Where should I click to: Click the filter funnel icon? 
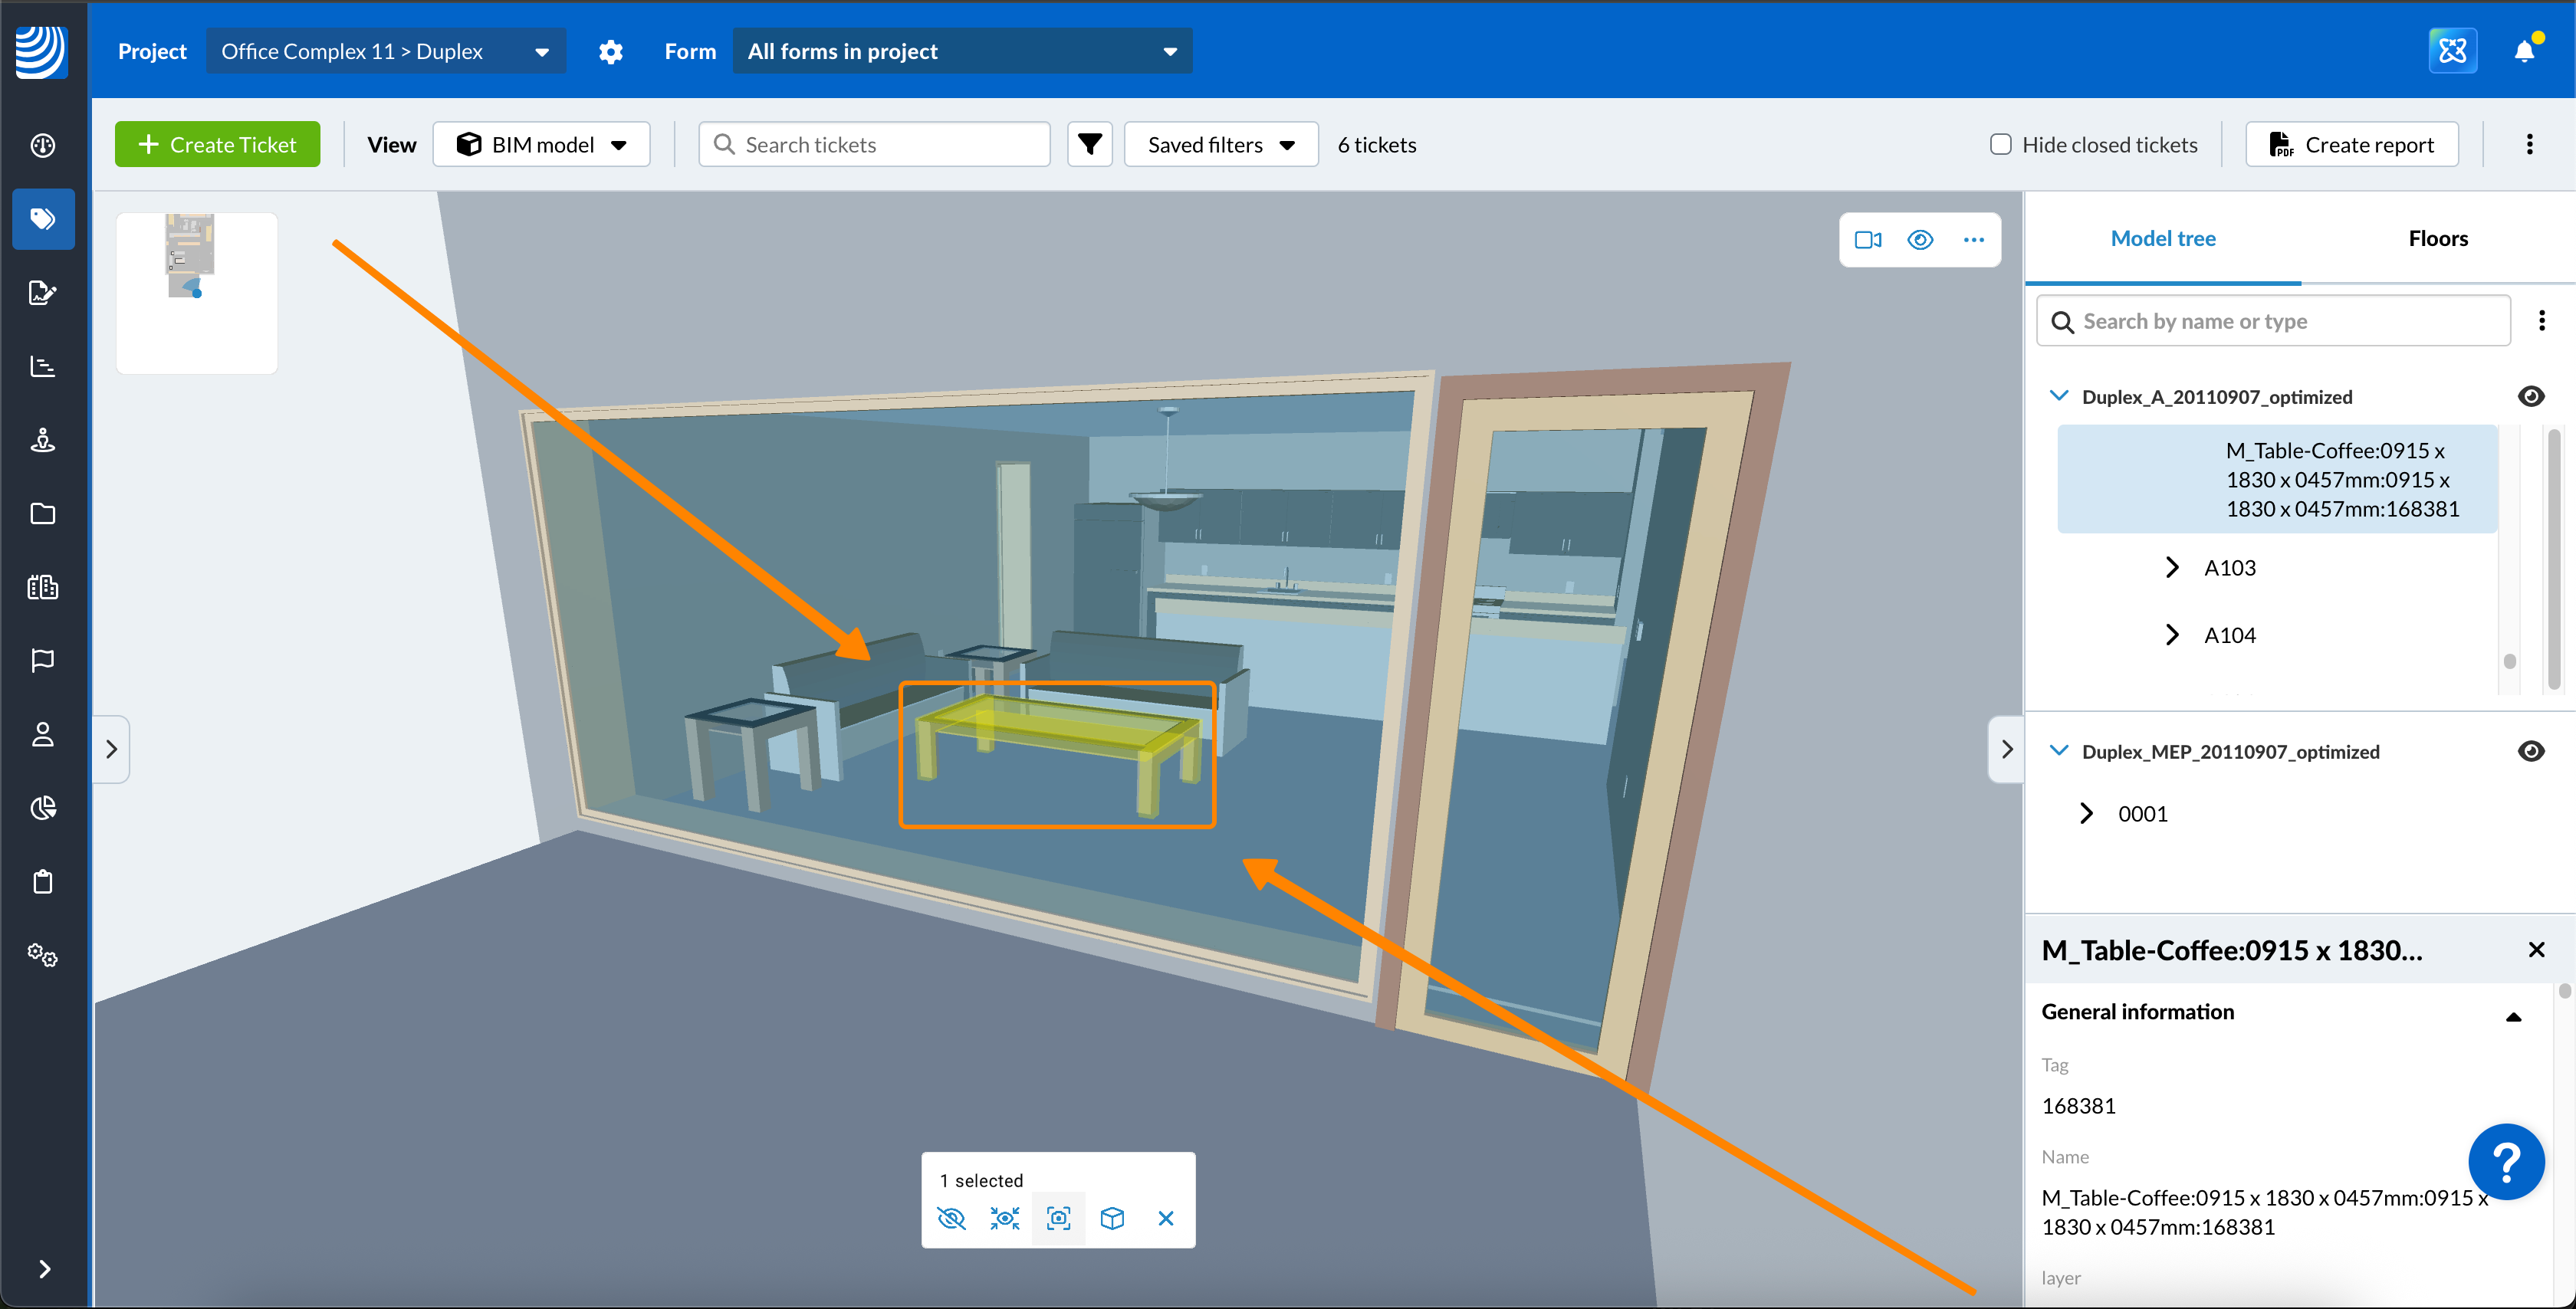click(1089, 145)
